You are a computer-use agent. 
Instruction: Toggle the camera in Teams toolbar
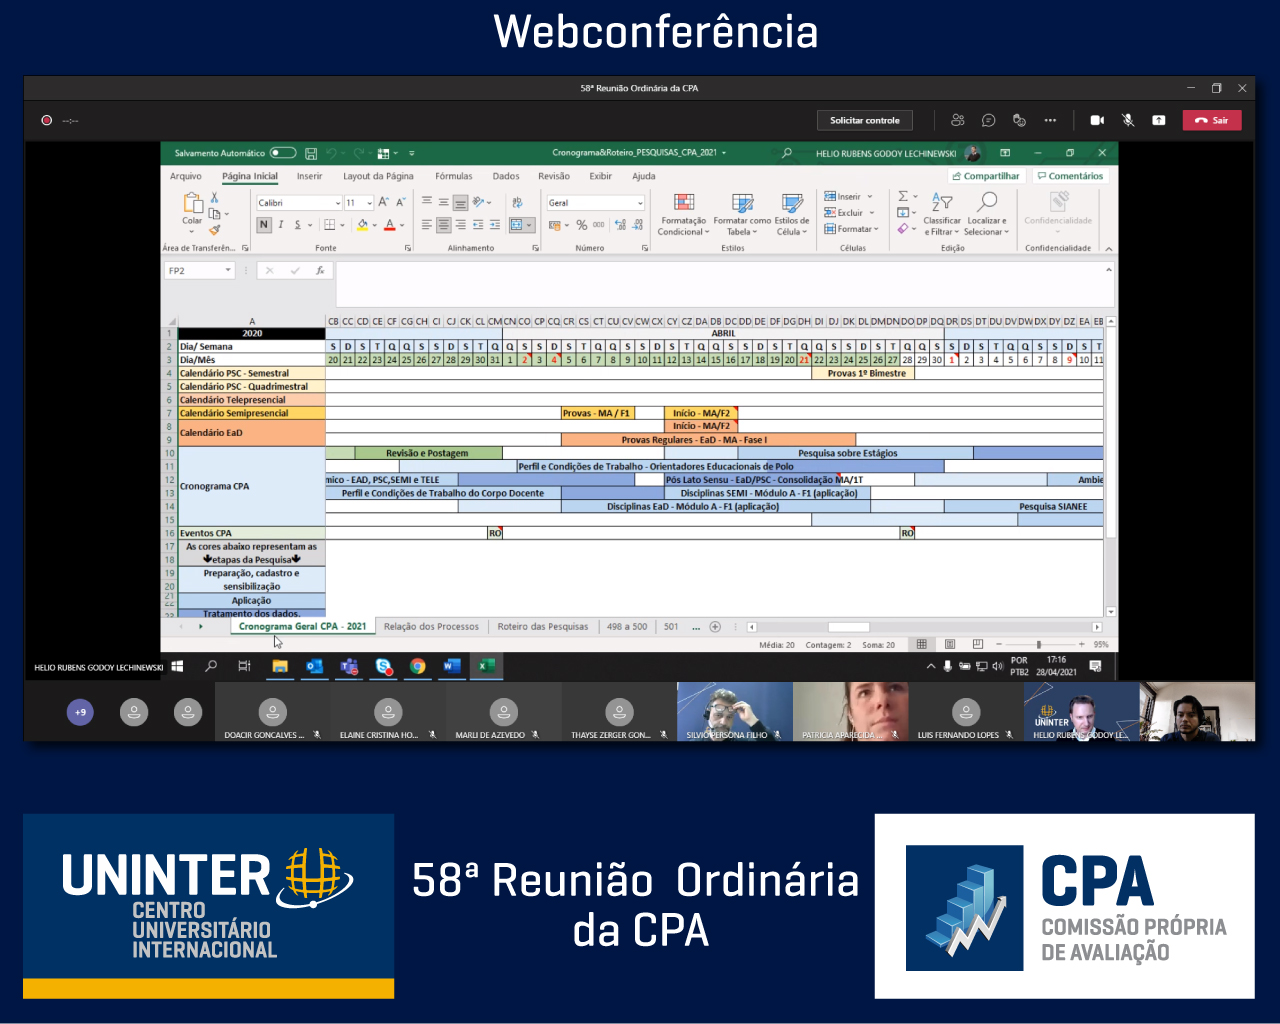(x=1097, y=120)
